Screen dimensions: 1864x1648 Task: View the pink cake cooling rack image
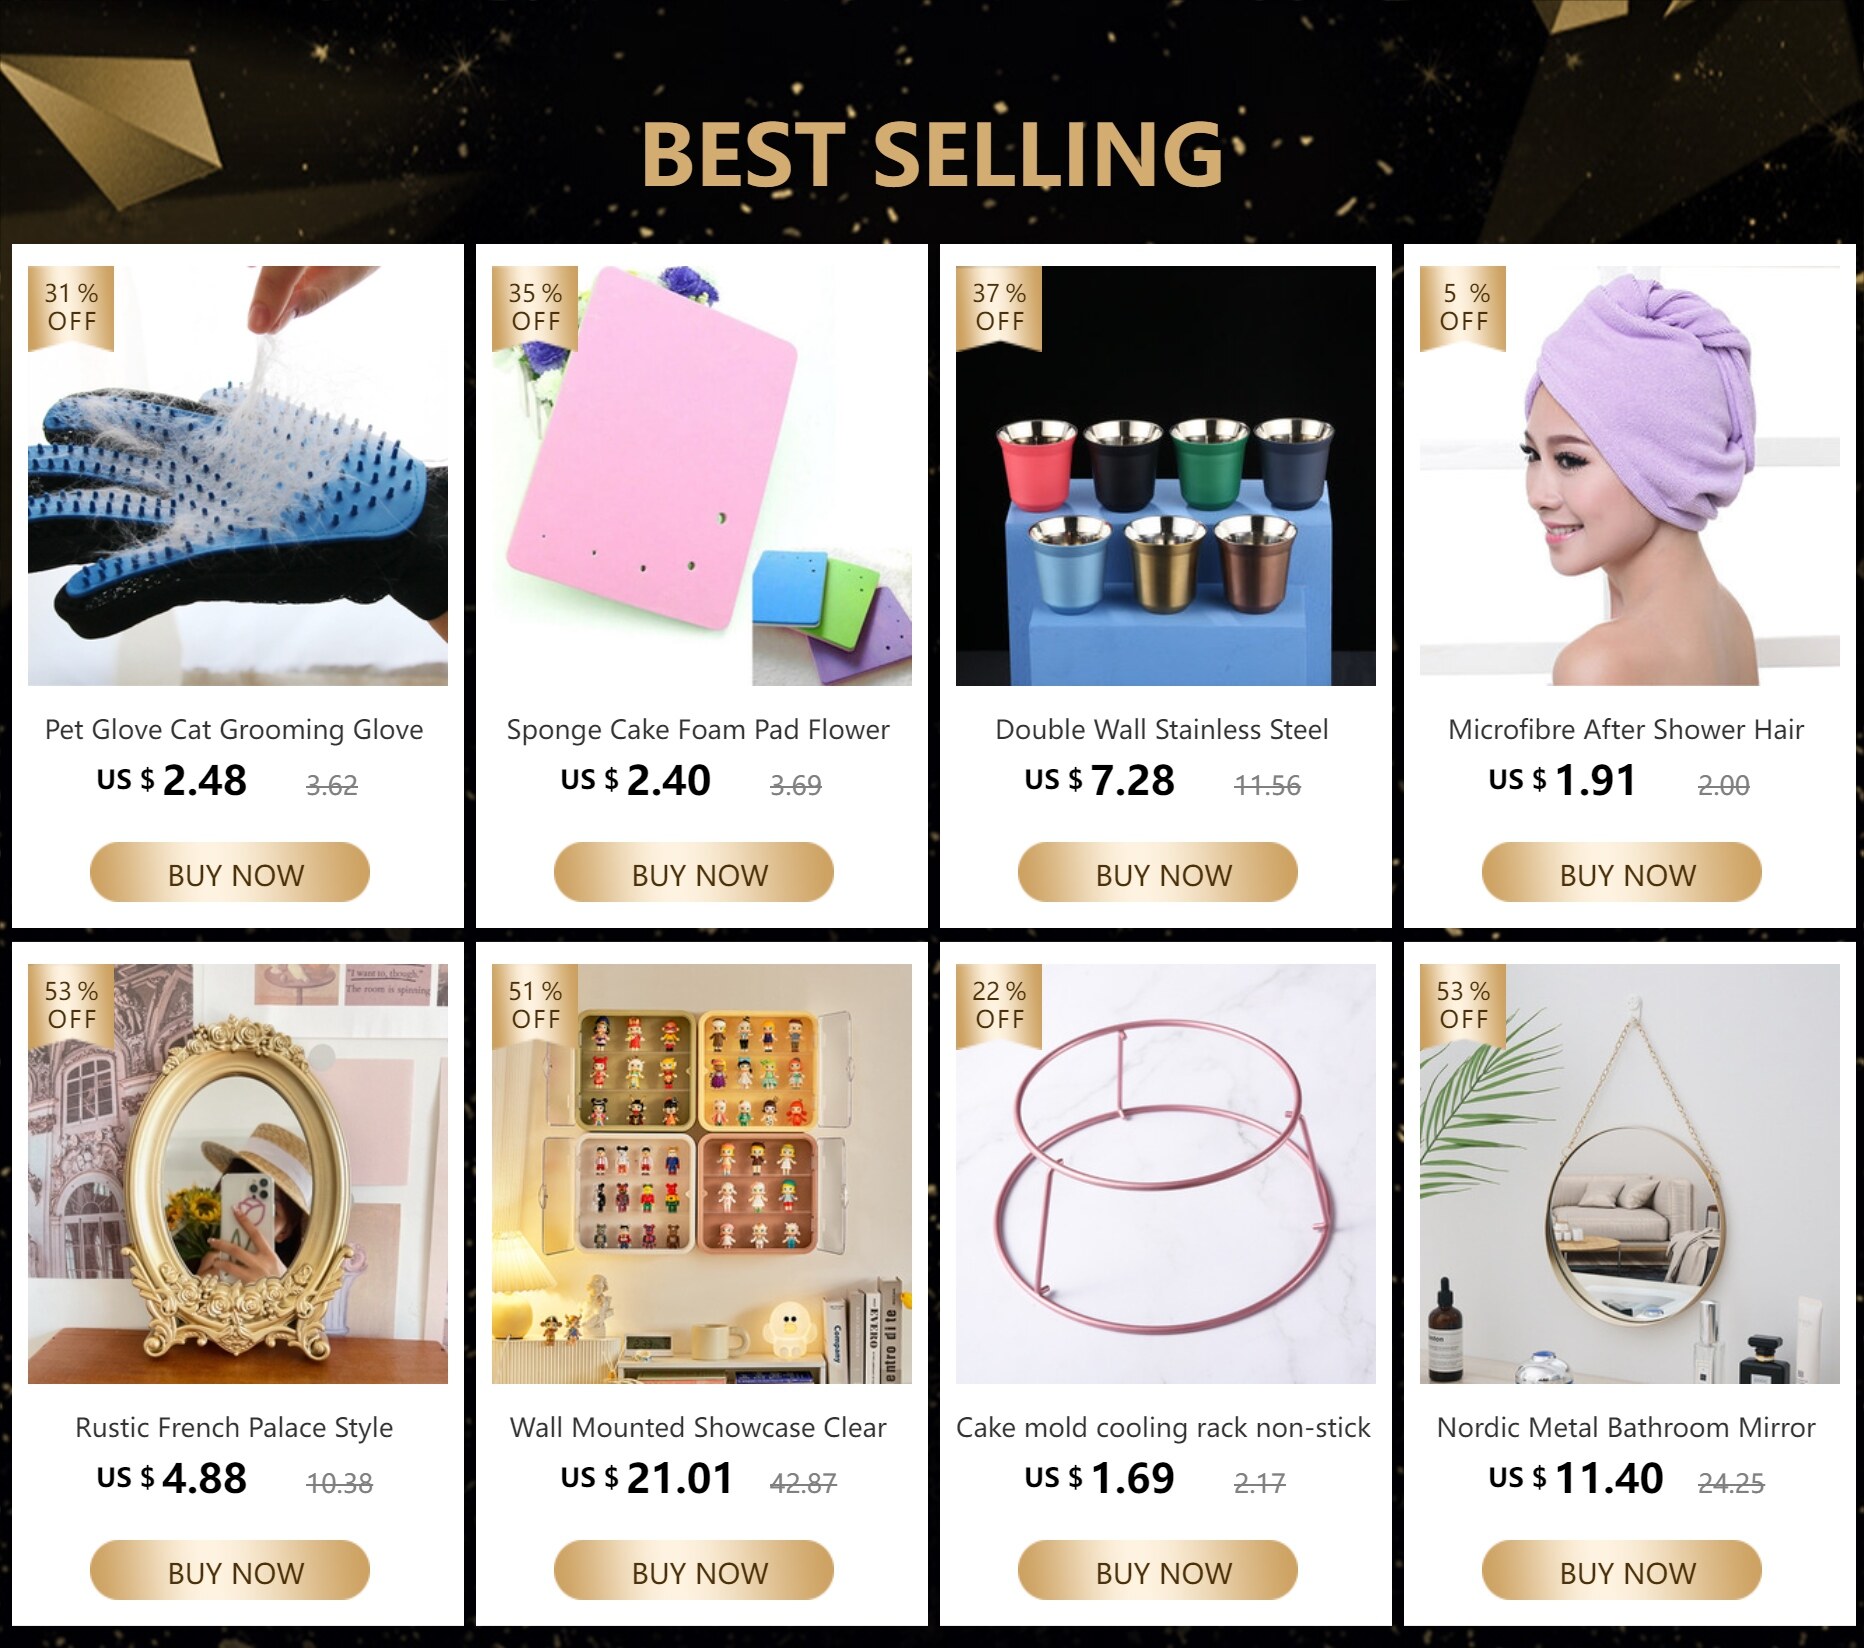(1166, 1174)
